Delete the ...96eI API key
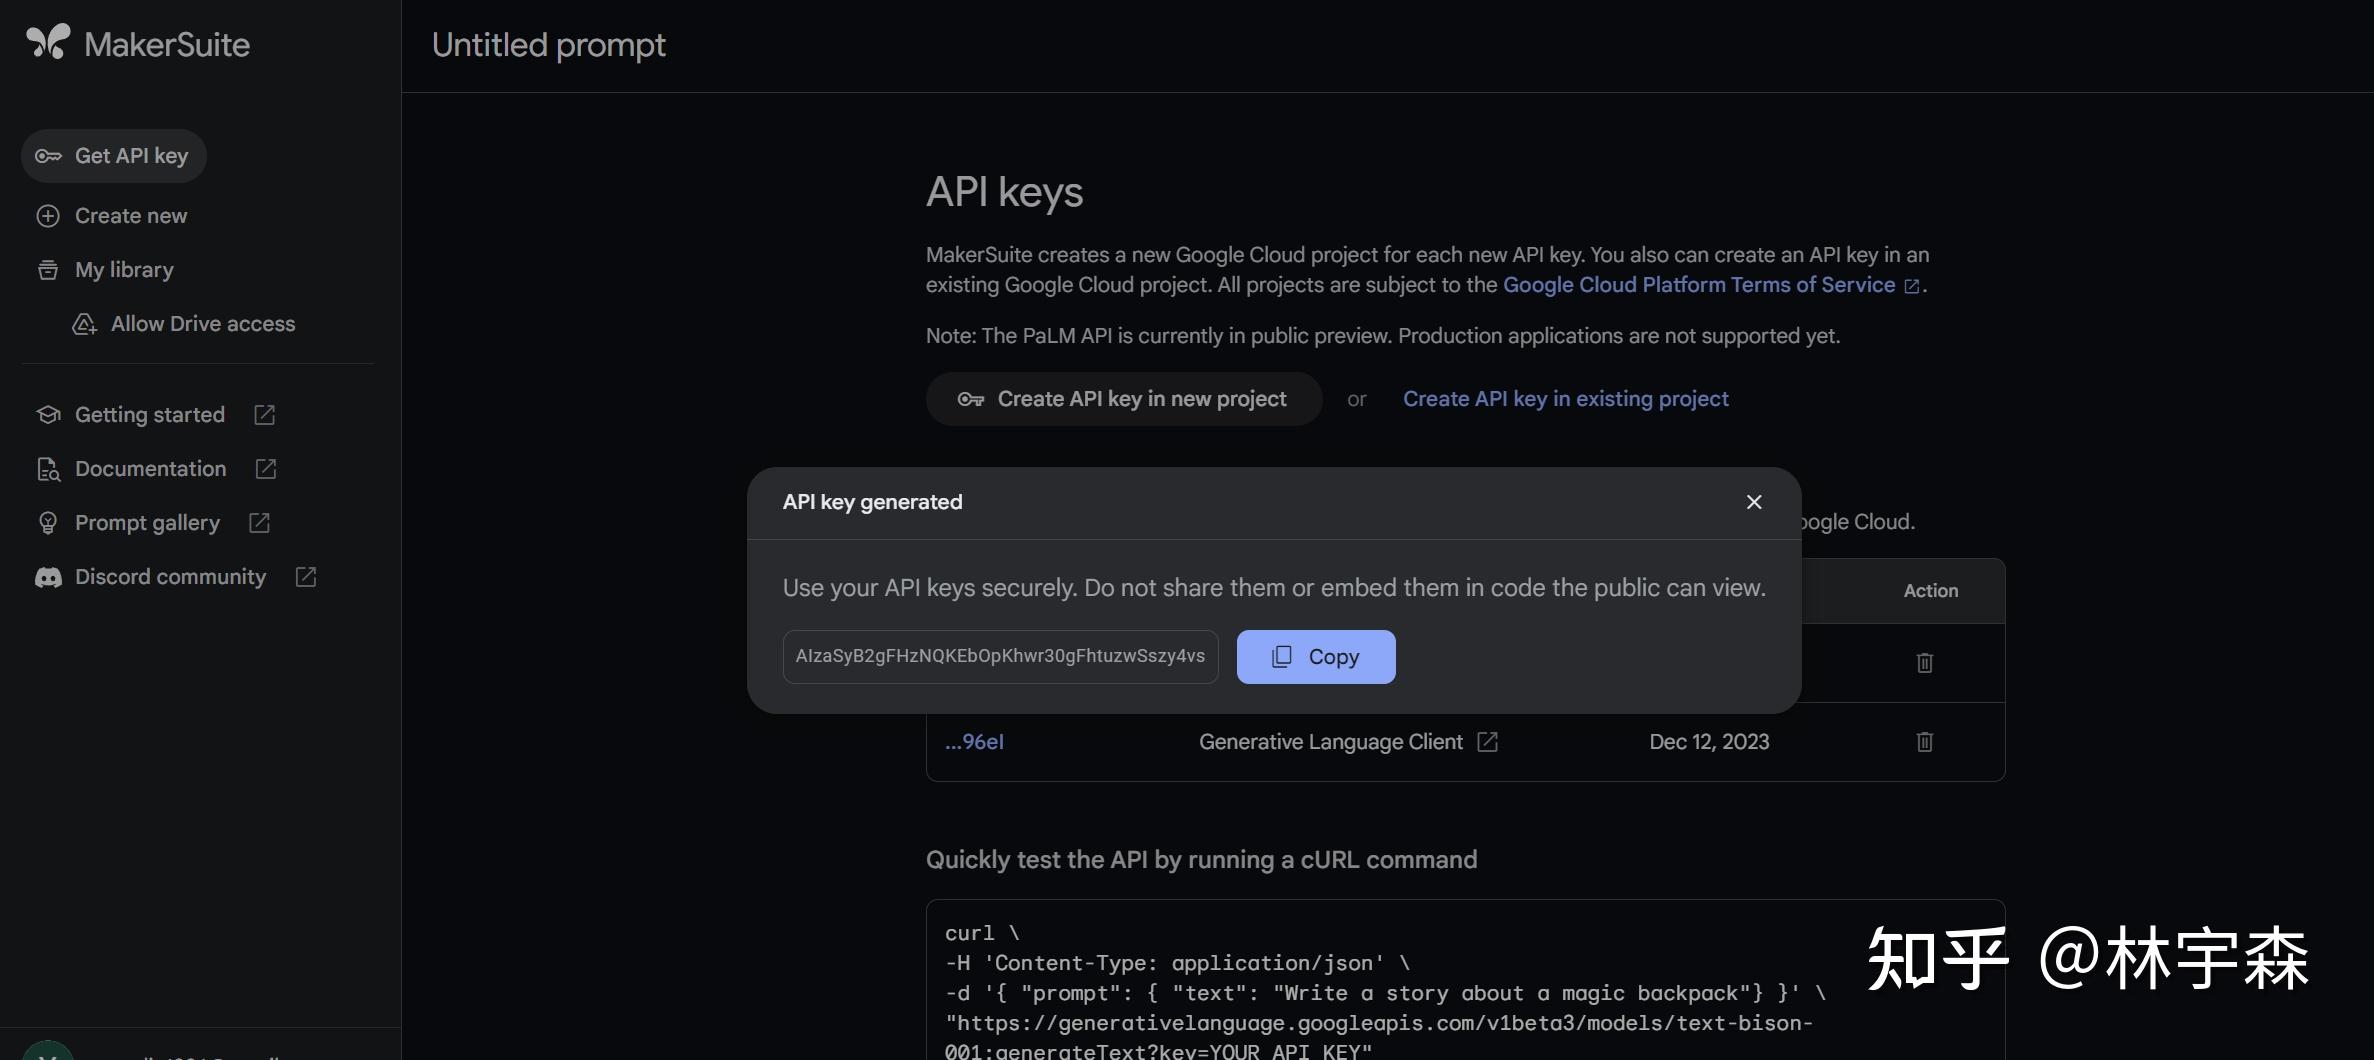Viewport: 2374px width, 1060px height. 1925,742
